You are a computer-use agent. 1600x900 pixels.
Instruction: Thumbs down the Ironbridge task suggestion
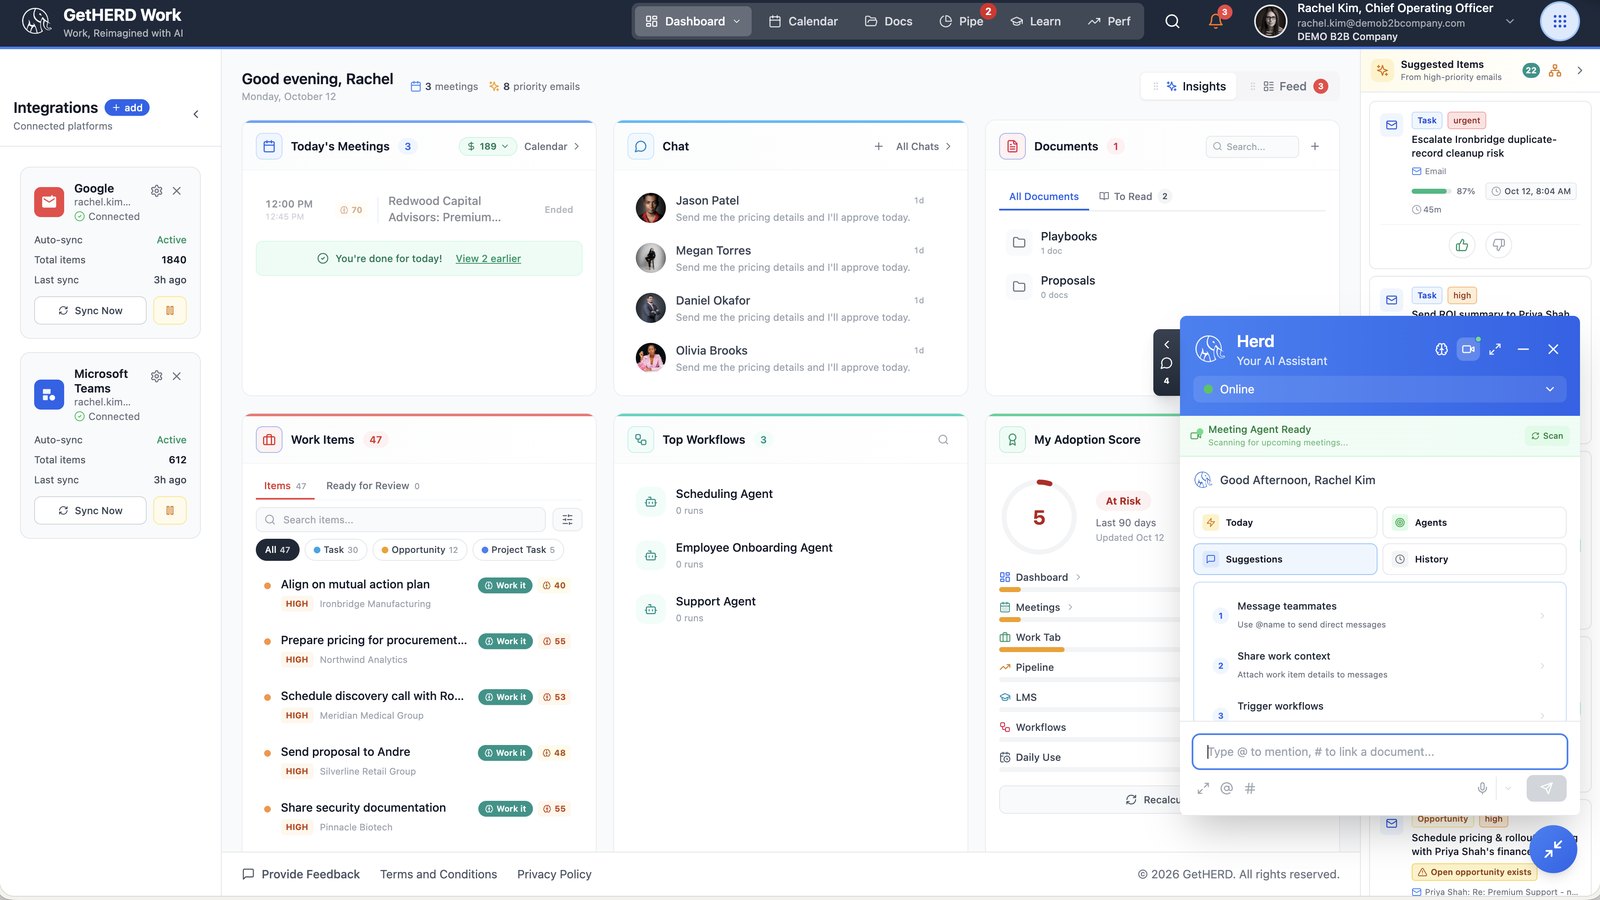click(1498, 245)
